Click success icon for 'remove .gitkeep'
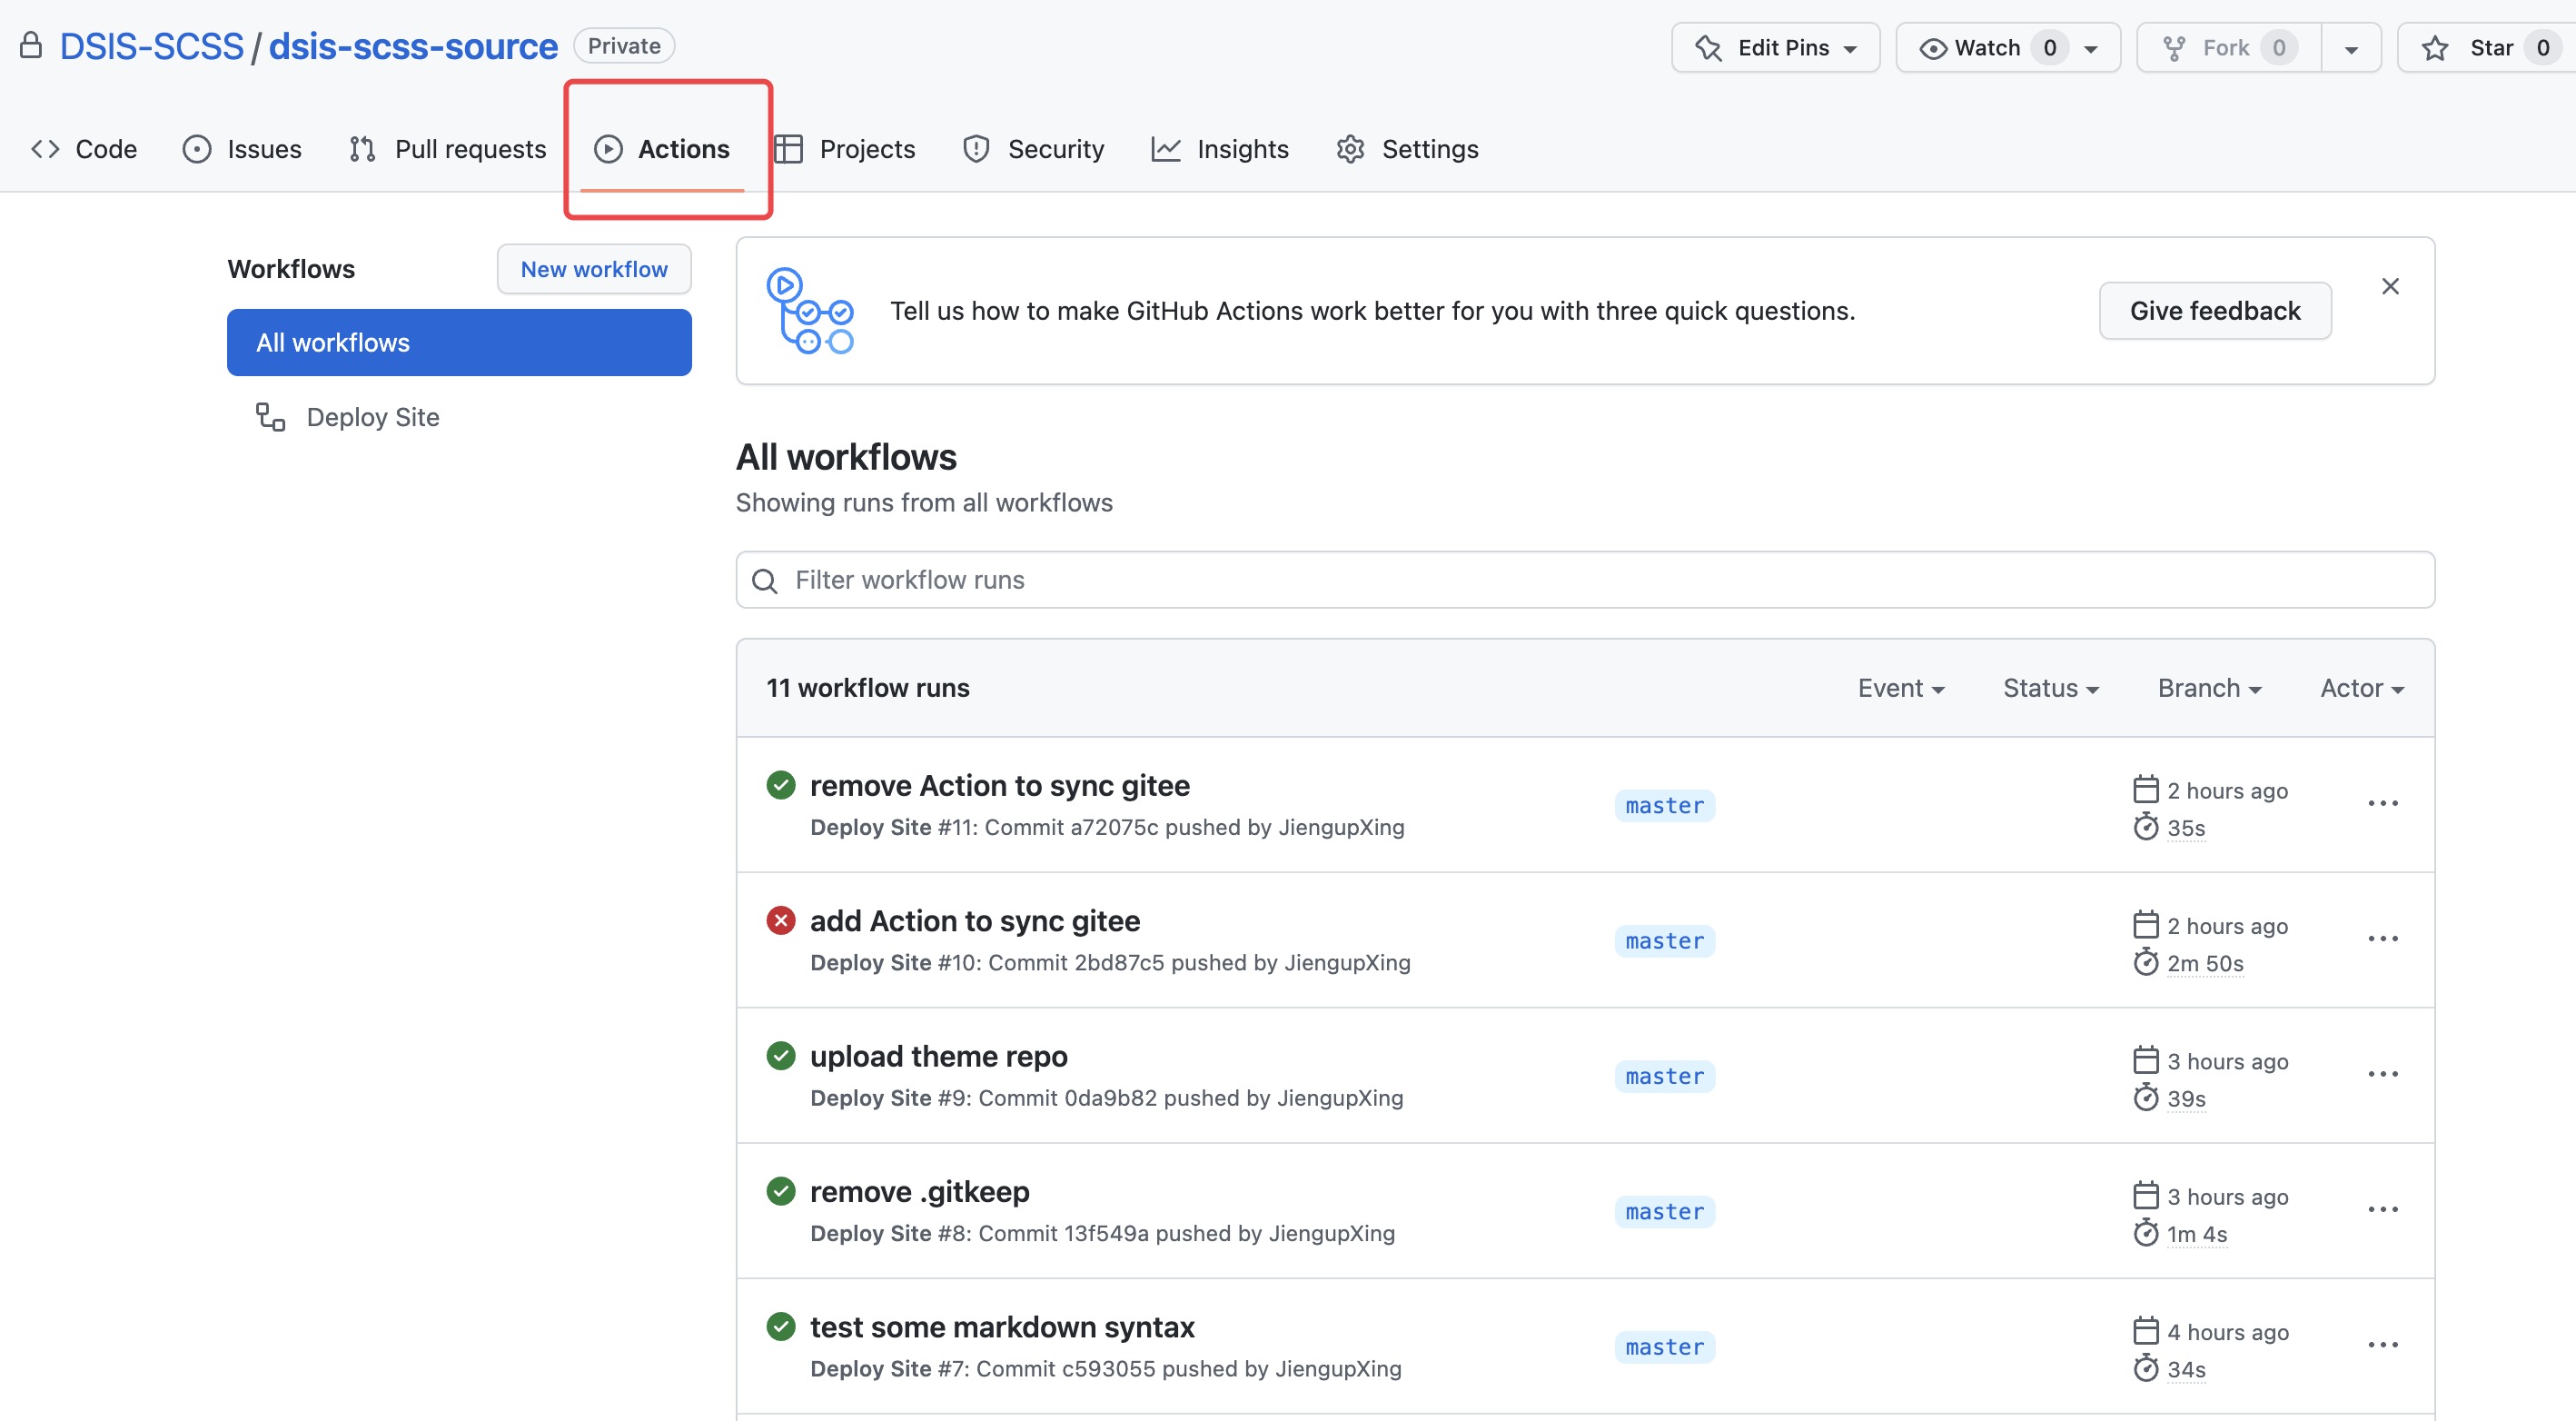Image resolution: width=2576 pixels, height=1421 pixels. click(x=781, y=1191)
